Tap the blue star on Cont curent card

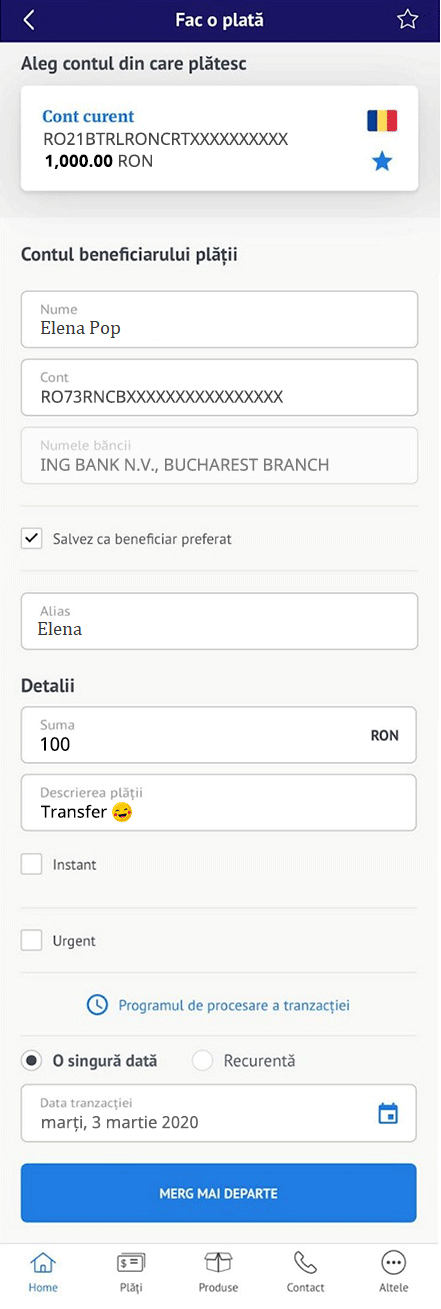(x=382, y=161)
